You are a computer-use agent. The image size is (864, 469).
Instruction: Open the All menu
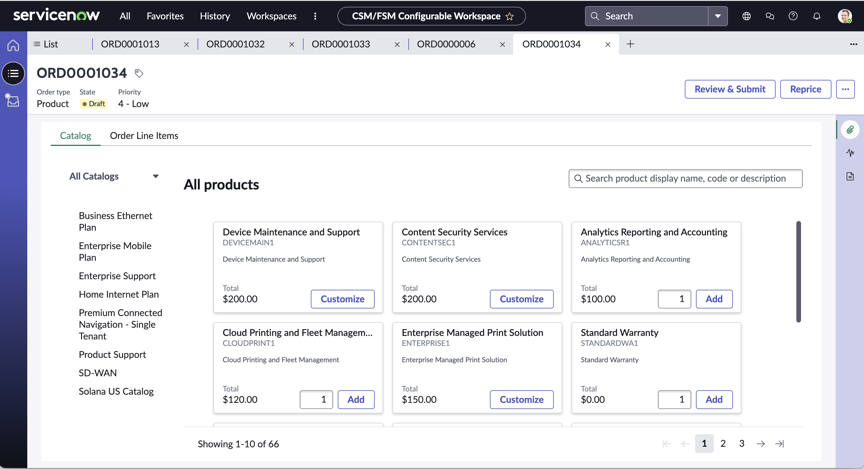point(125,16)
